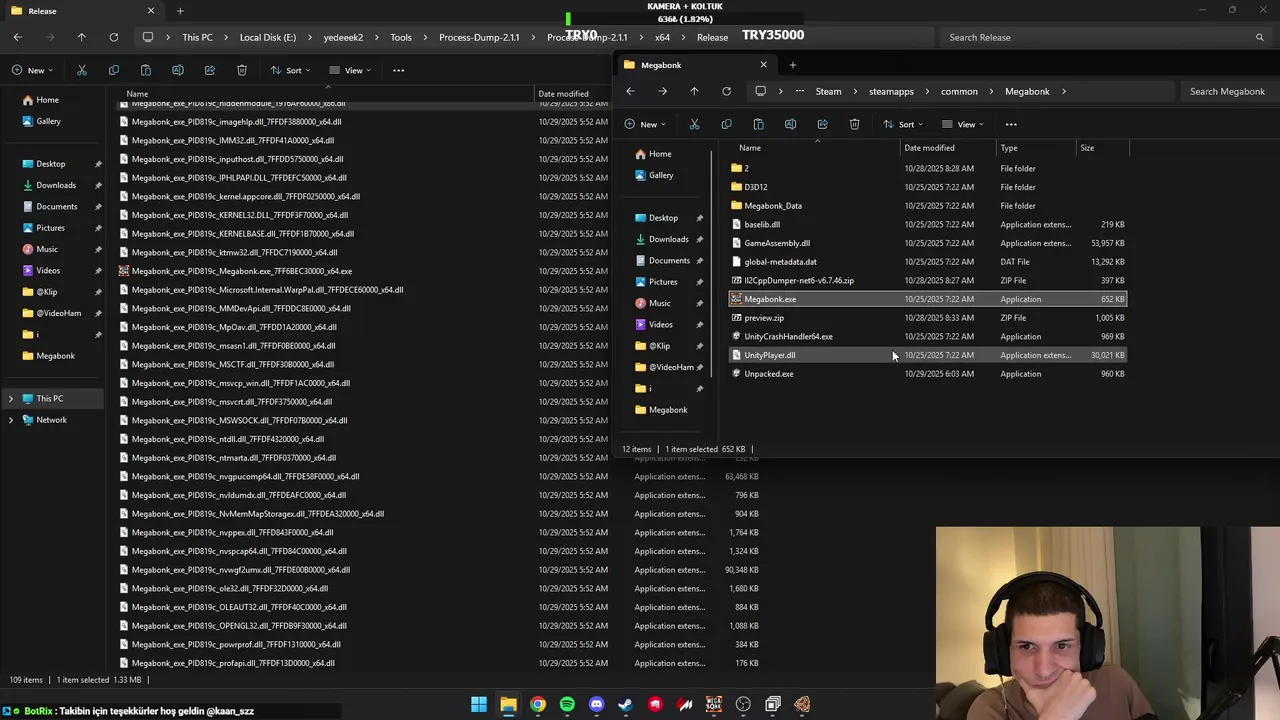The width and height of the screenshot is (1280, 720).
Task: Paste into the Megabonk window
Action: click(x=758, y=124)
